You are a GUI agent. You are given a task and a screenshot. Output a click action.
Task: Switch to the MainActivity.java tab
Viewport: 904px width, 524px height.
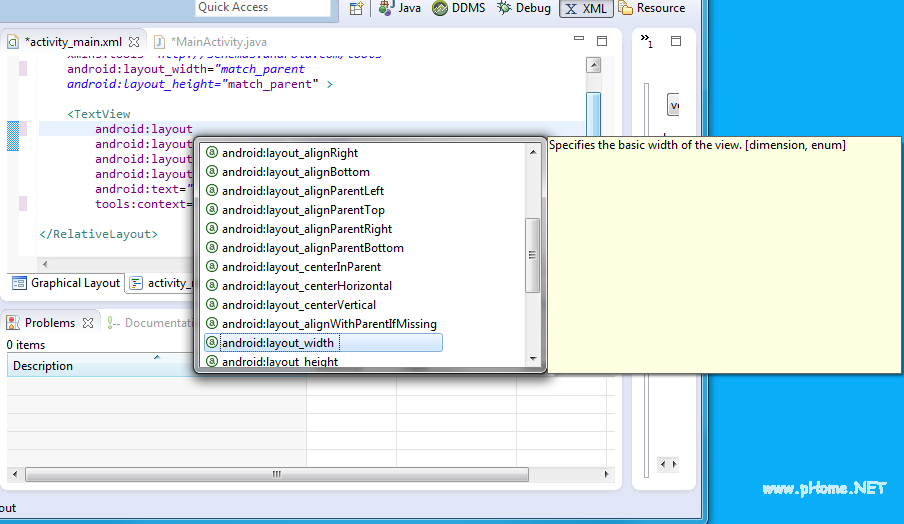(x=211, y=42)
